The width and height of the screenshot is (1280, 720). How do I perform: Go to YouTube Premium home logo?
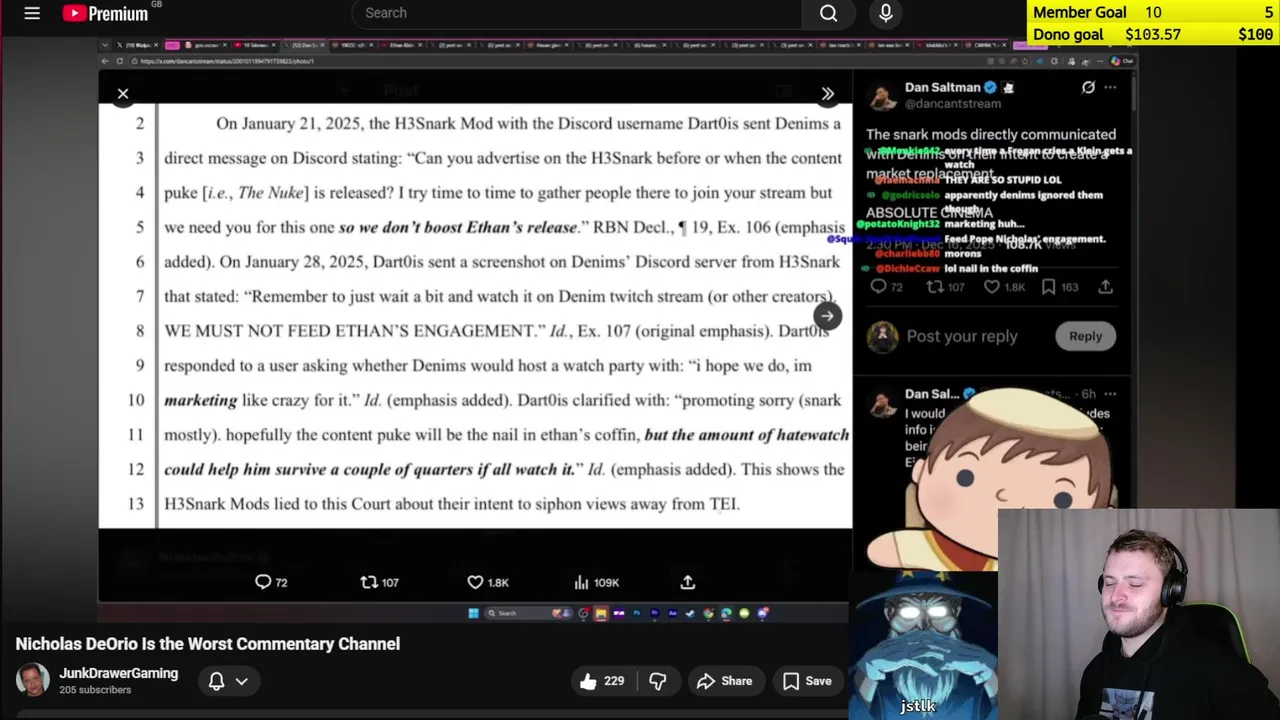pos(106,13)
